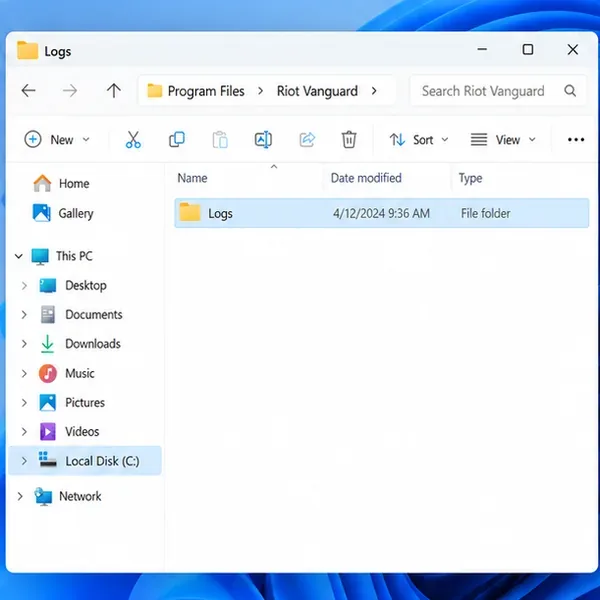Click chevron after Riot Vanguard breadcrumb

(374, 91)
